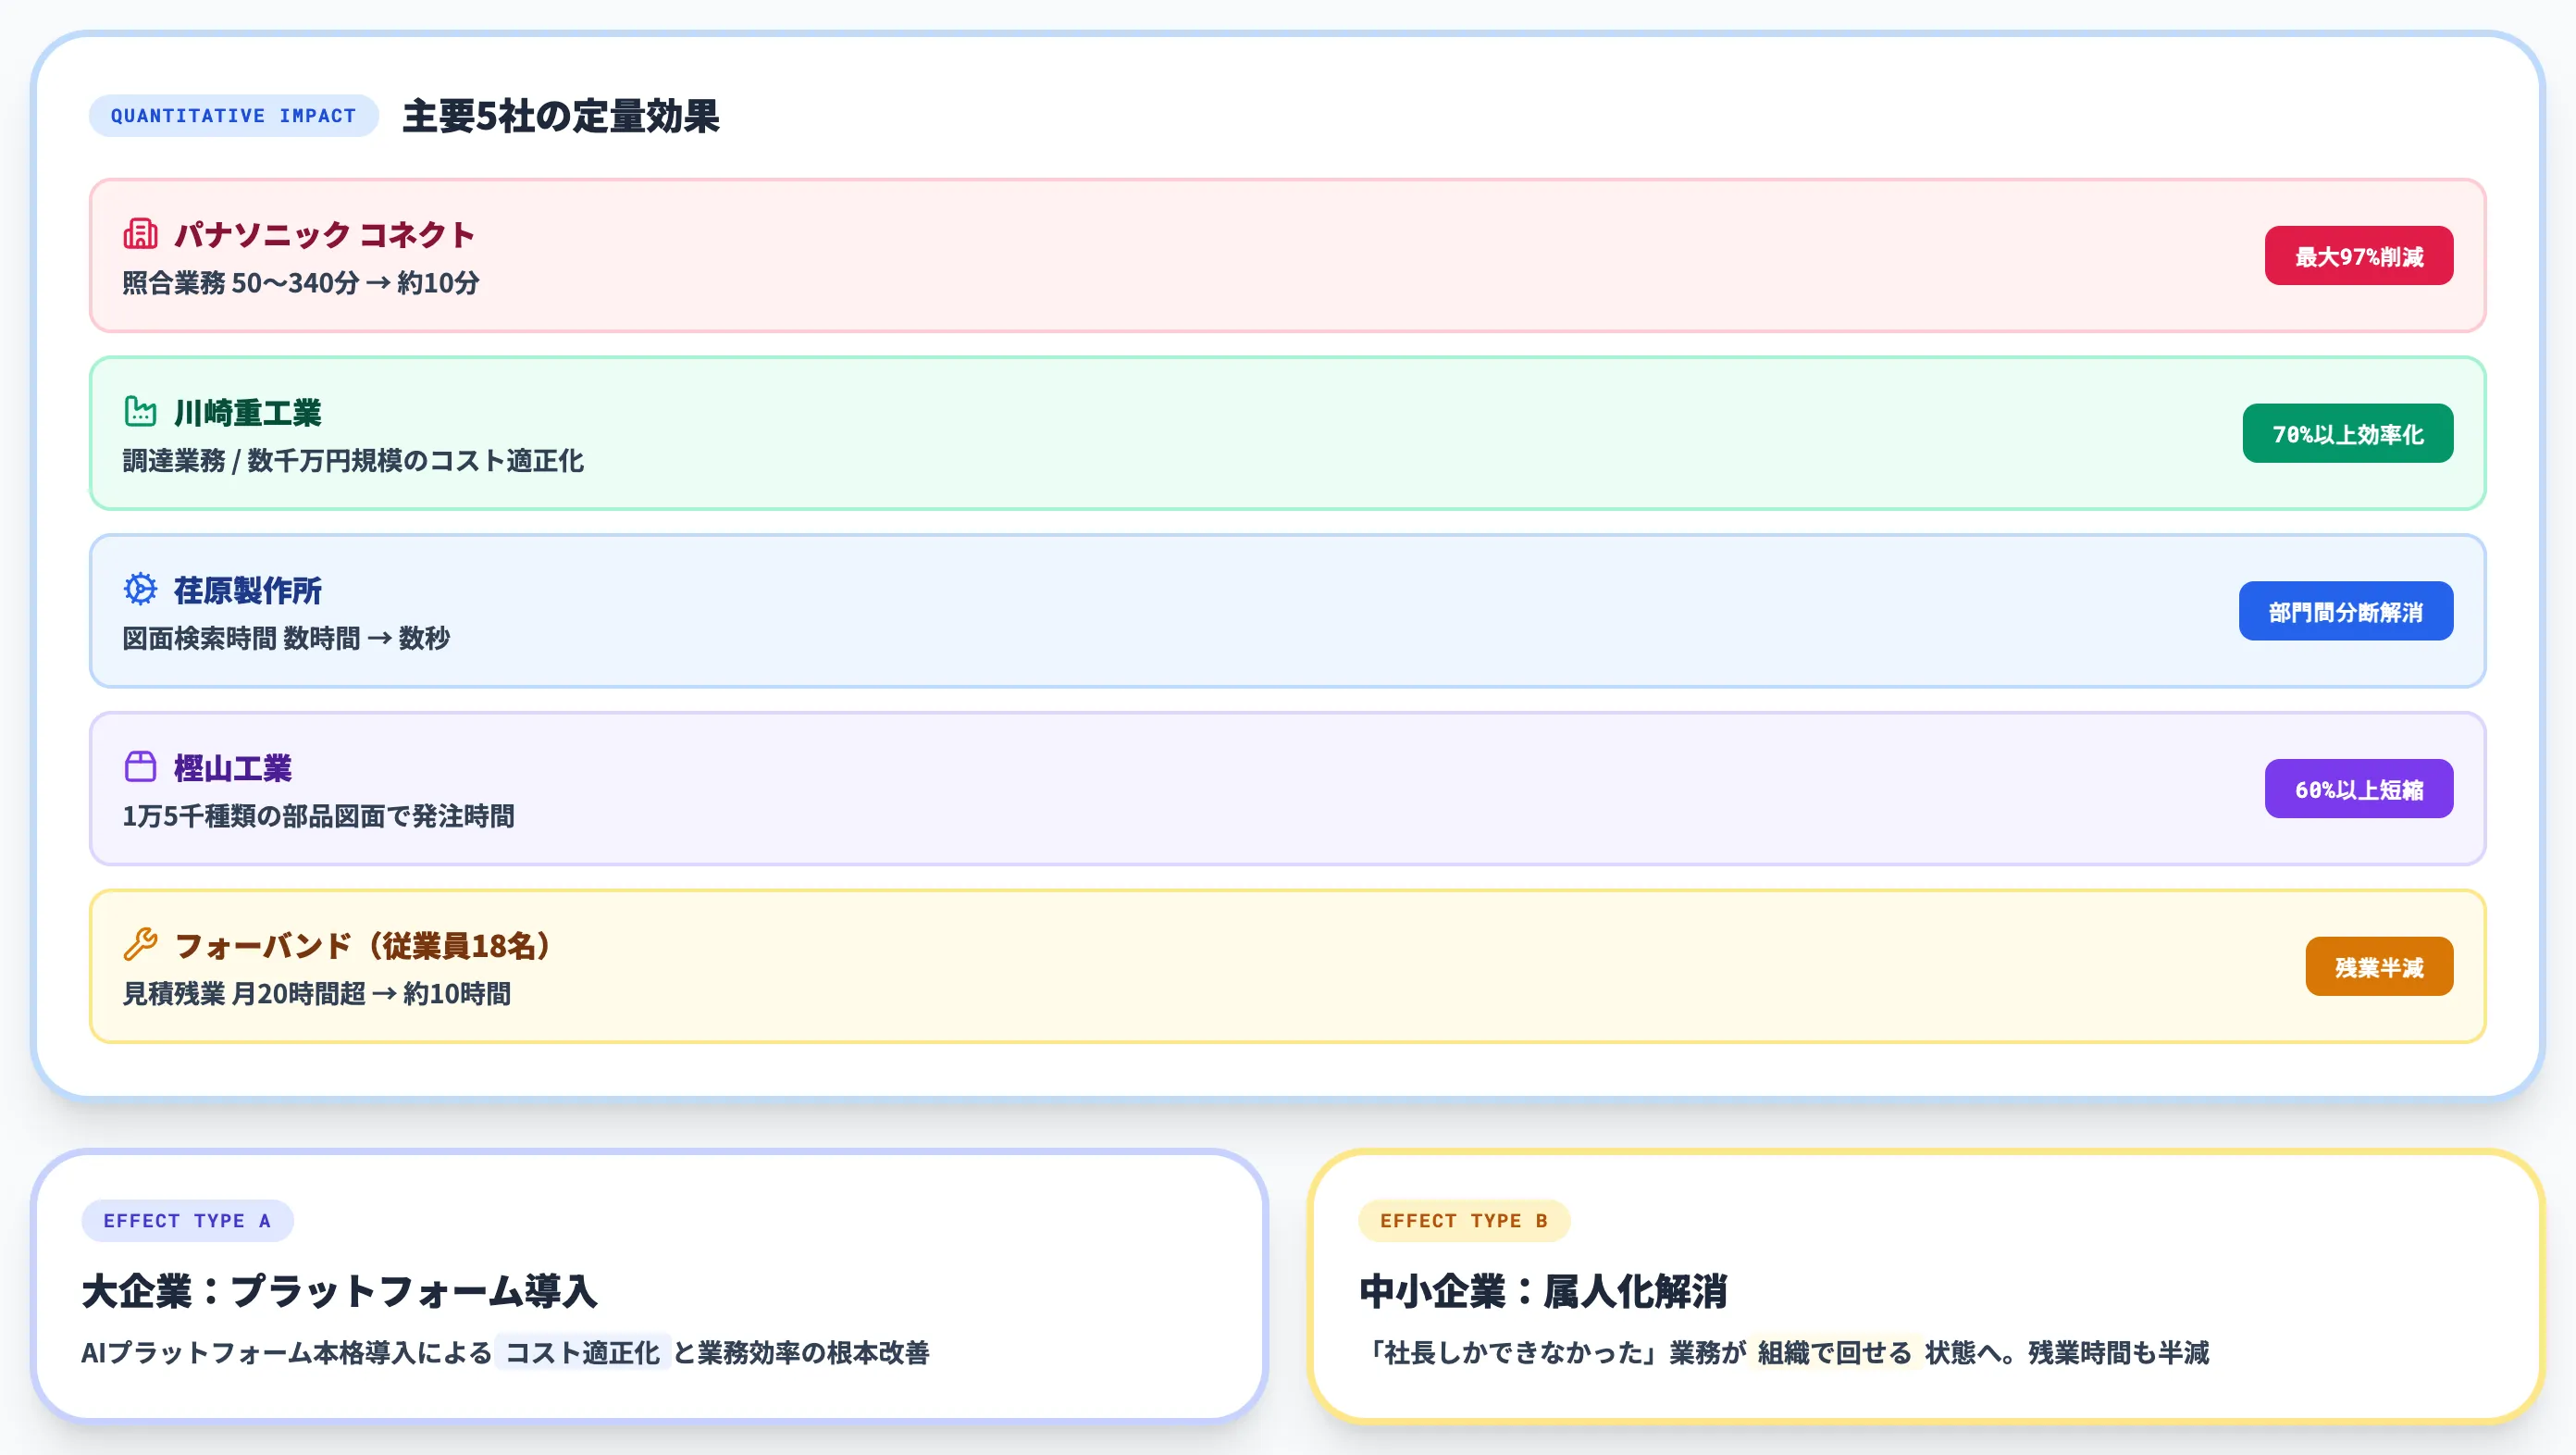Image resolution: width=2576 pixels, height=1455 pixels.
Task: Click the text 1万5千種類の部品図面で発注時間
Action: click(318, 816)
